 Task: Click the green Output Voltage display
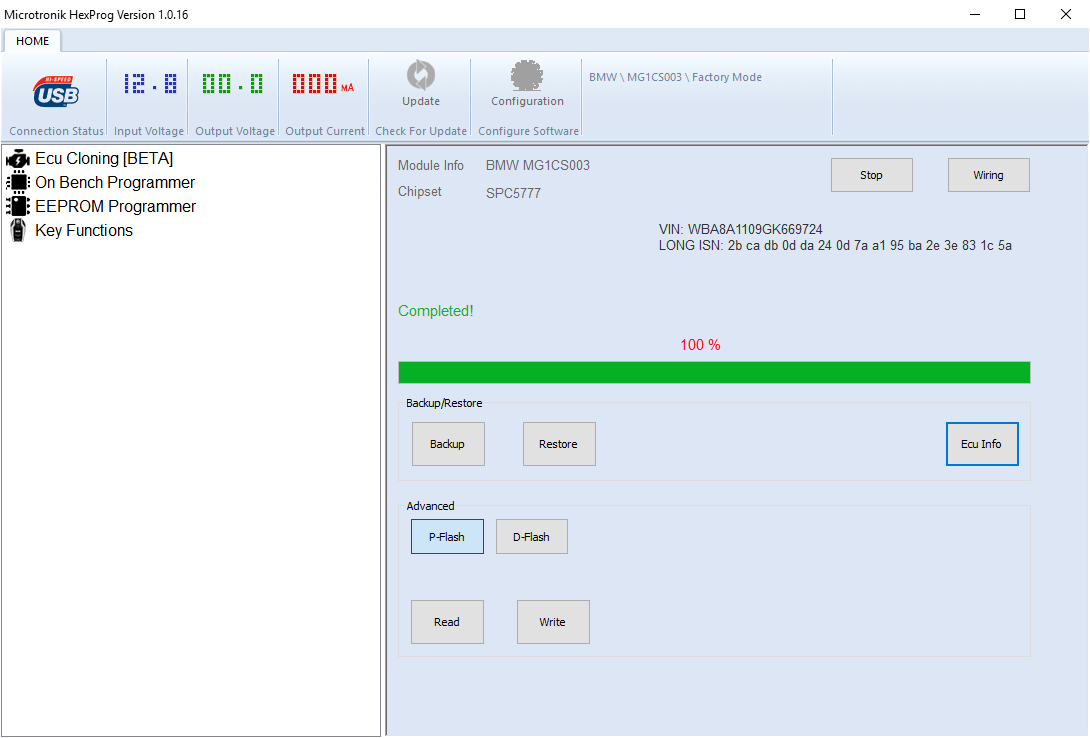(233, 84)
